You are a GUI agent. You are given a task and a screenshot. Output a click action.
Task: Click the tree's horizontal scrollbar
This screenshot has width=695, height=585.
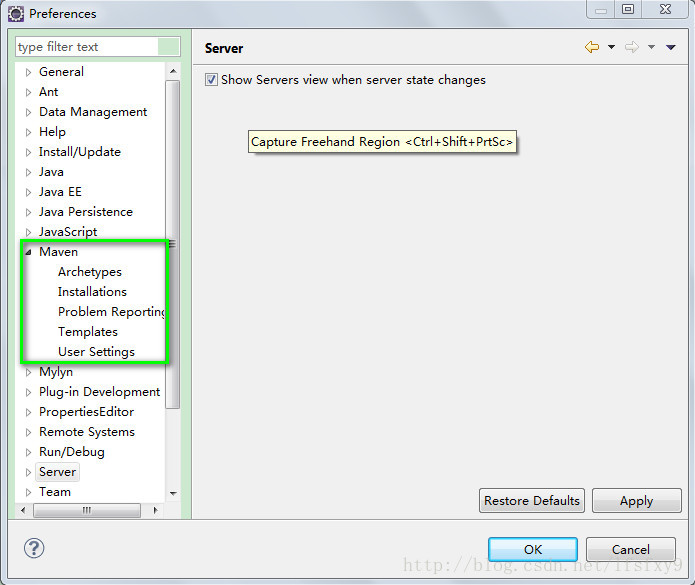click(x=87, y=510)
